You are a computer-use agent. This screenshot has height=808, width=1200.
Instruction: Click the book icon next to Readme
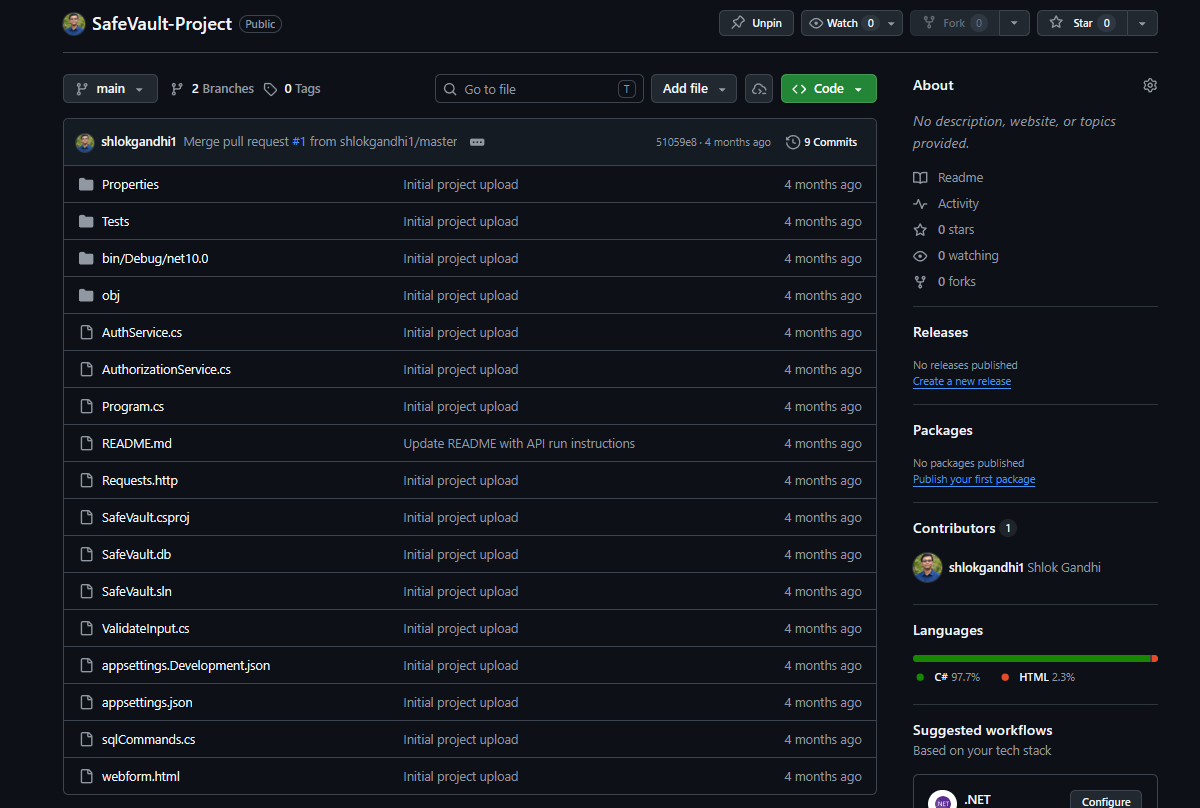(x=920, y=177)
